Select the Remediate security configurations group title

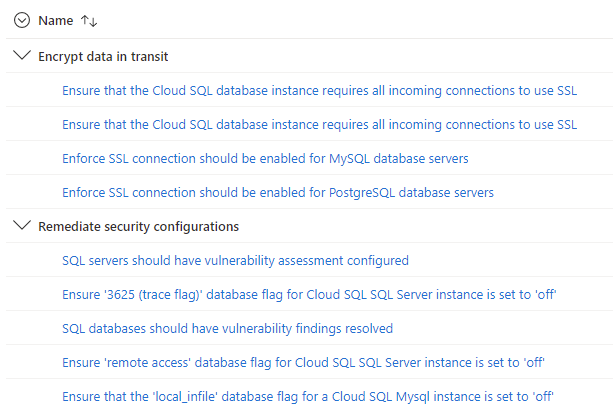coord(138,226)
